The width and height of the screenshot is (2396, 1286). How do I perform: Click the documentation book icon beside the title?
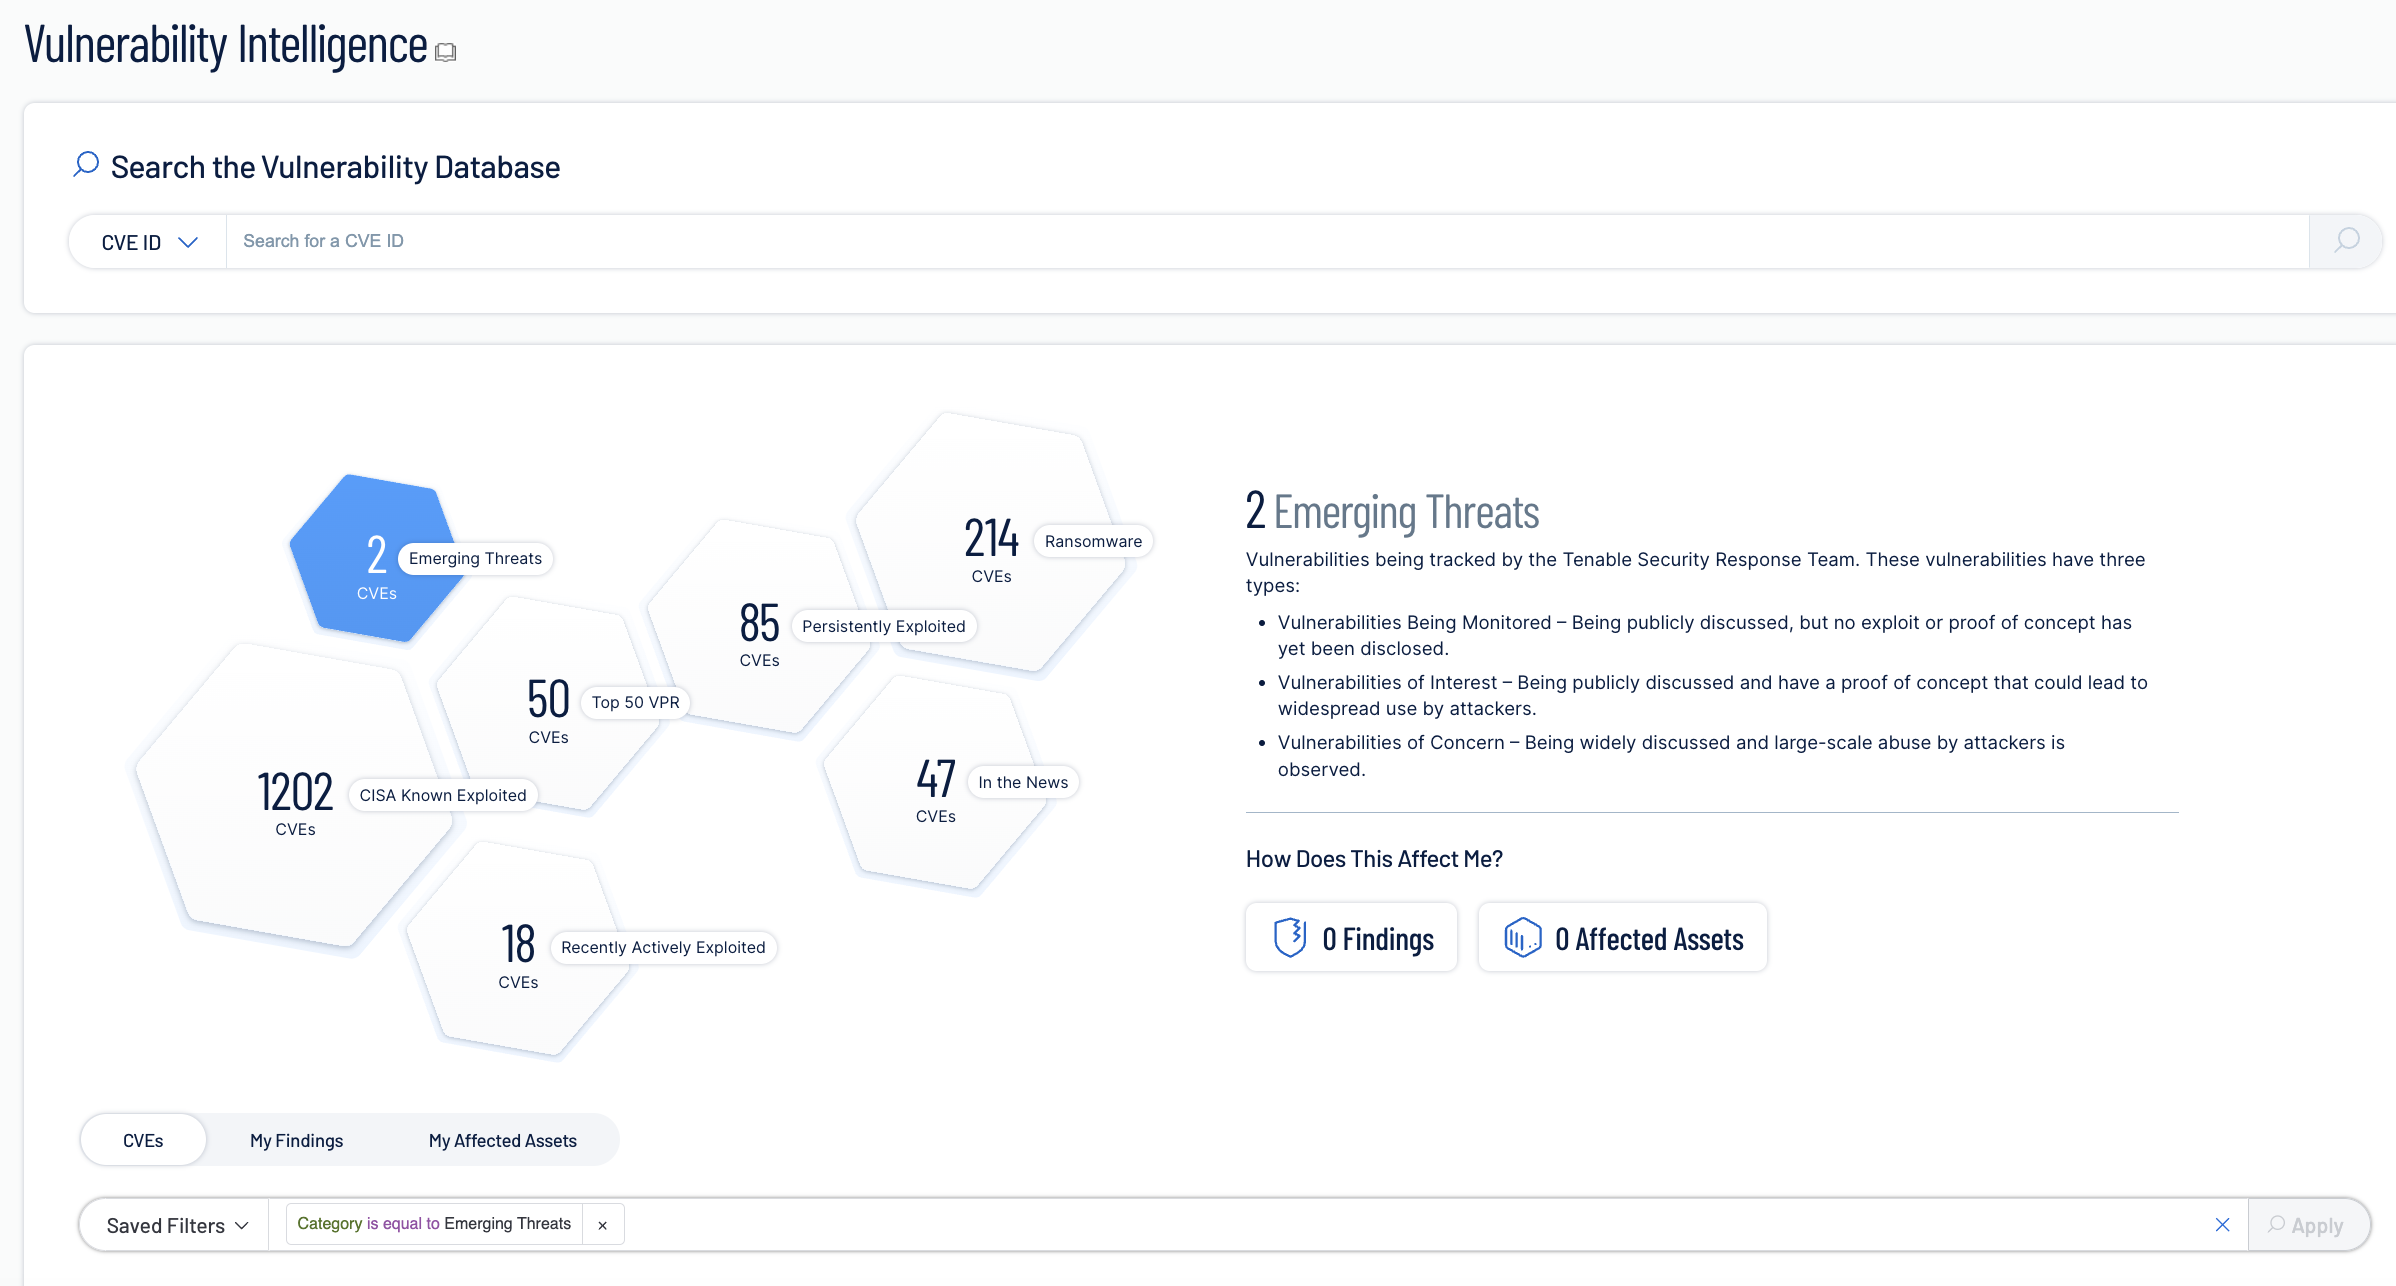(446, 52)
